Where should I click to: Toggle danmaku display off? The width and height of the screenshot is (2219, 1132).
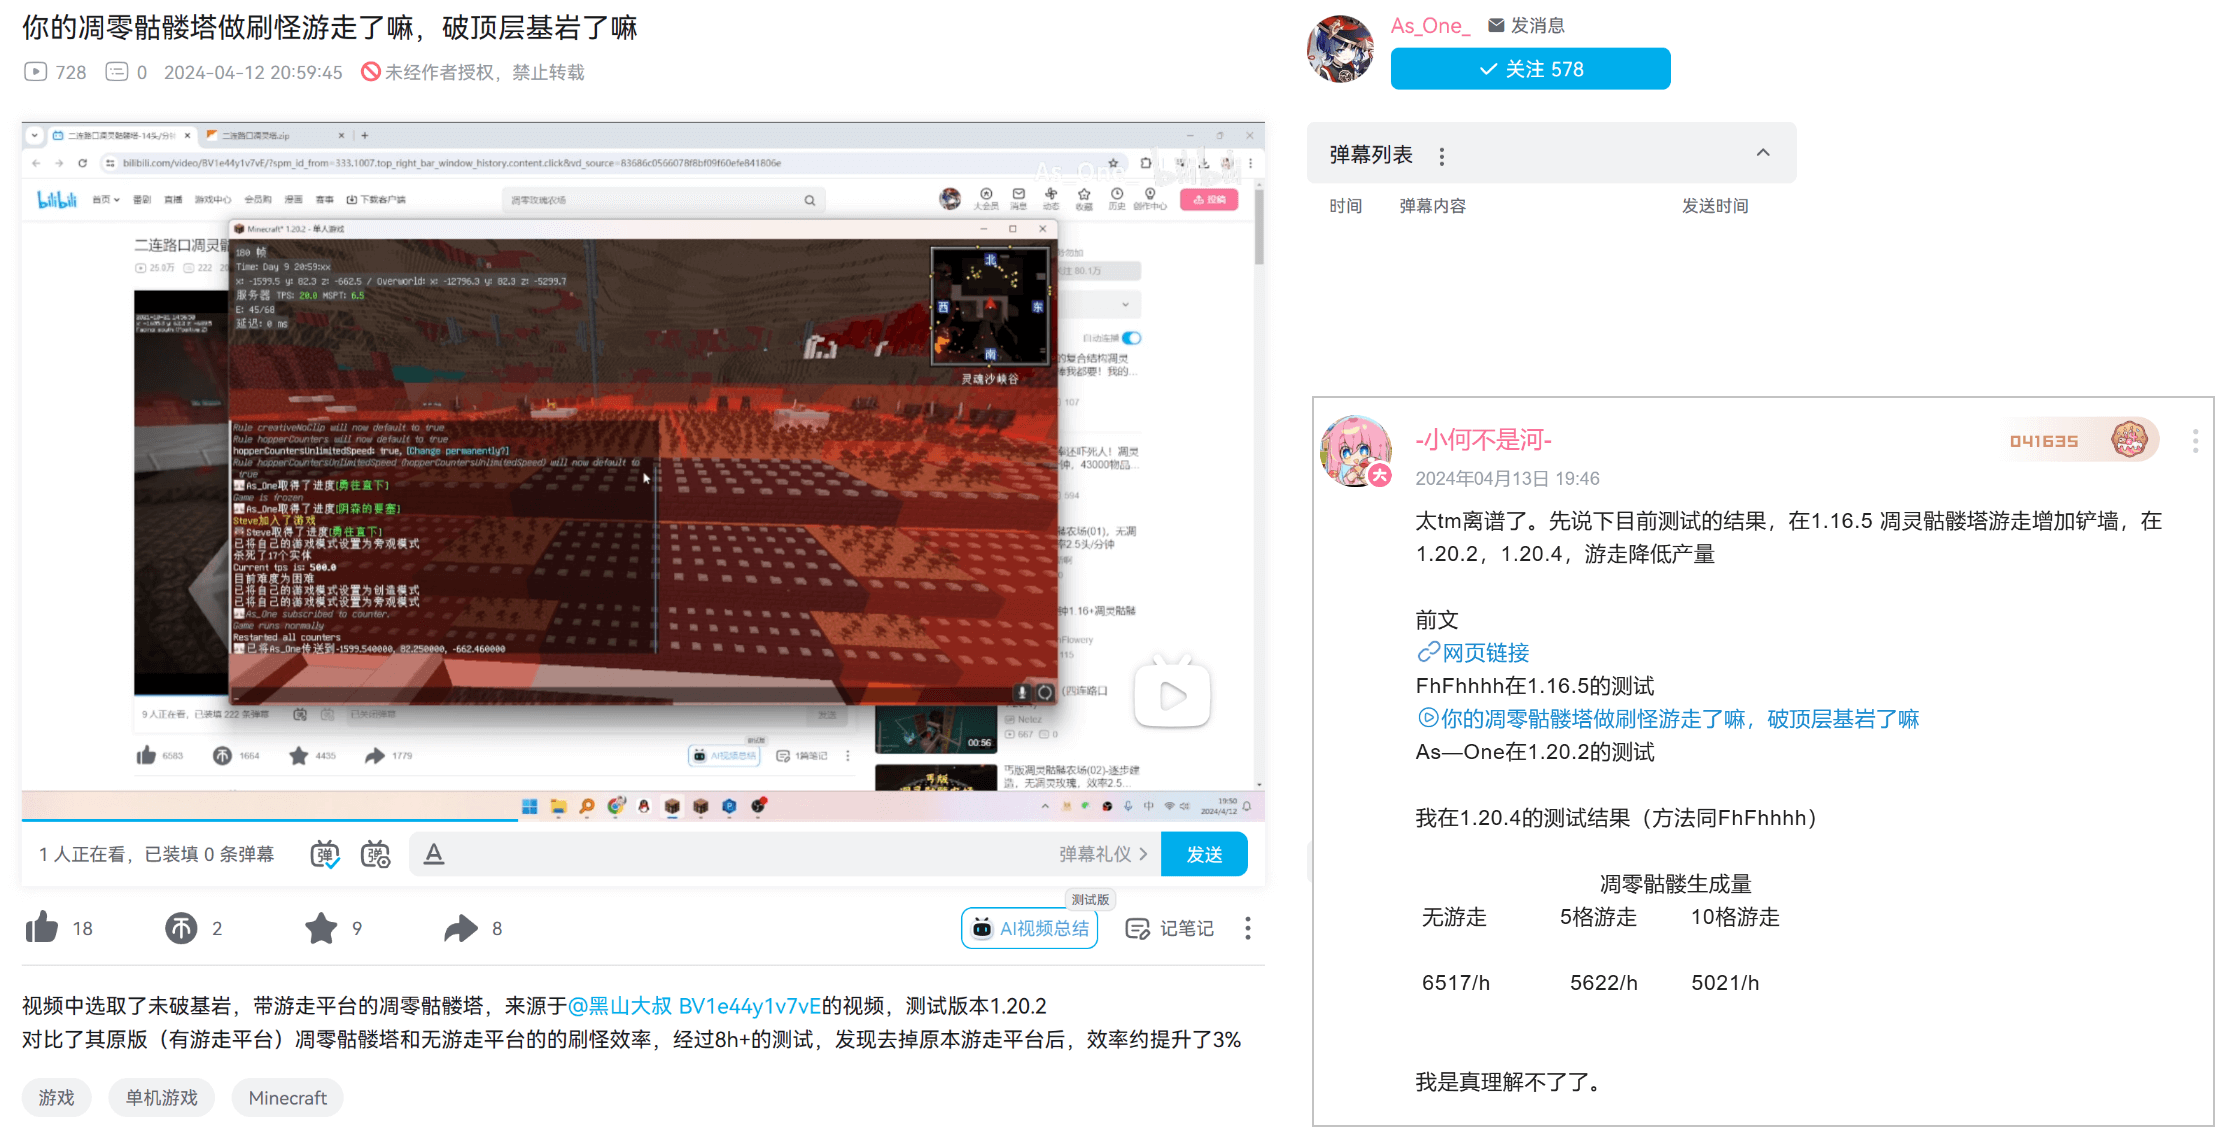click(x=323, y=853)
